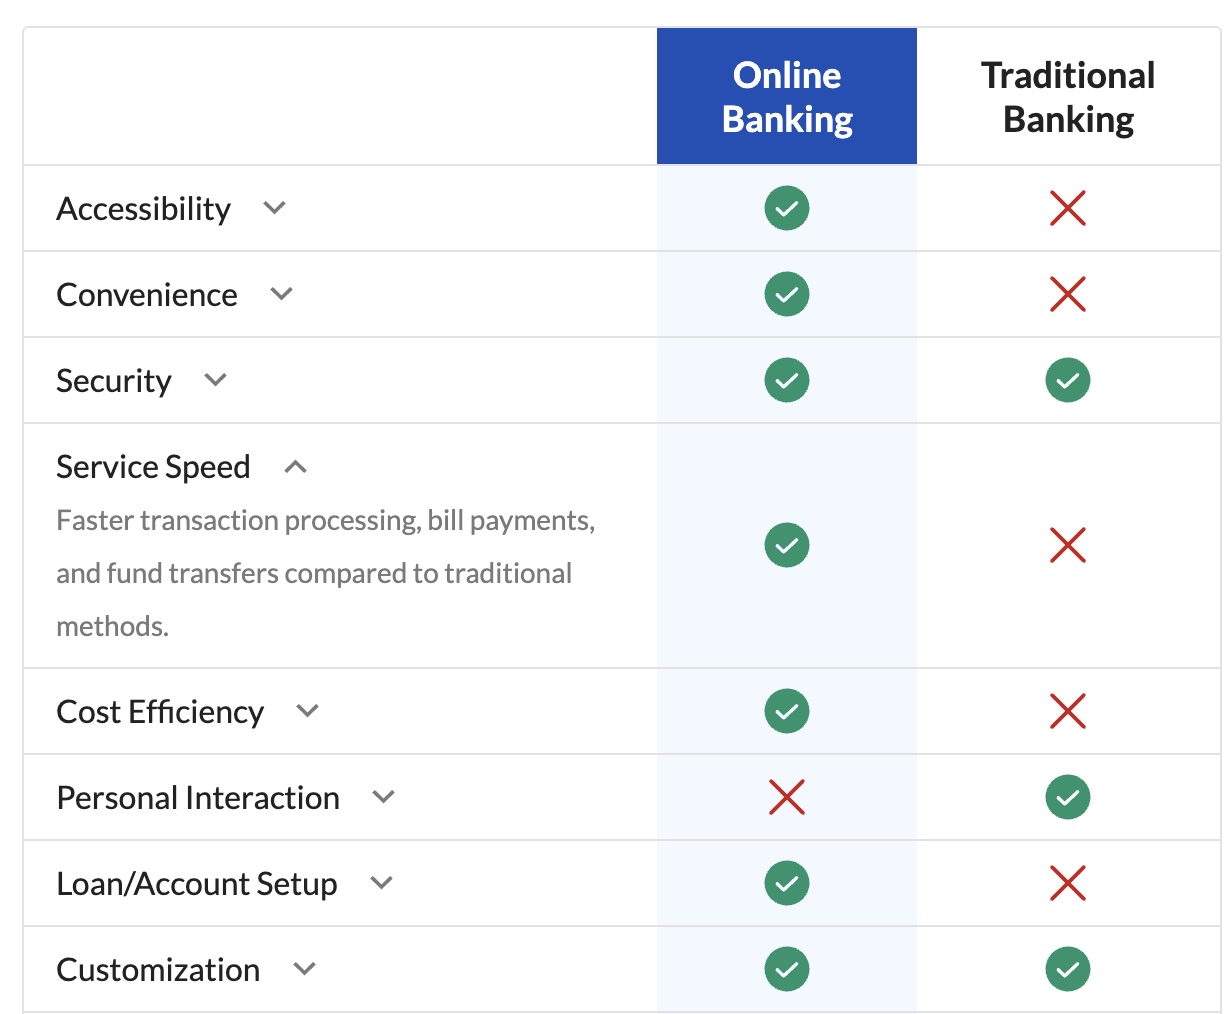Expand the Cost Efficiency chevron
Viewport: 1224px width, 1014px height.
(307, 711)
